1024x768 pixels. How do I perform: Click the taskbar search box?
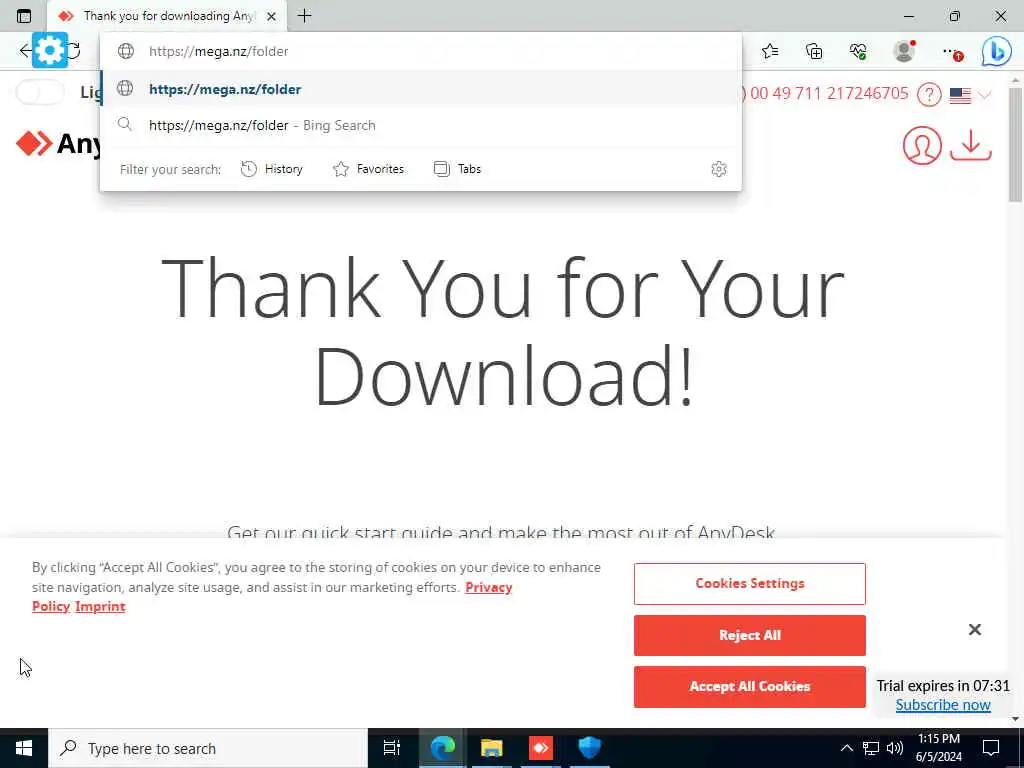click(208, 748)
